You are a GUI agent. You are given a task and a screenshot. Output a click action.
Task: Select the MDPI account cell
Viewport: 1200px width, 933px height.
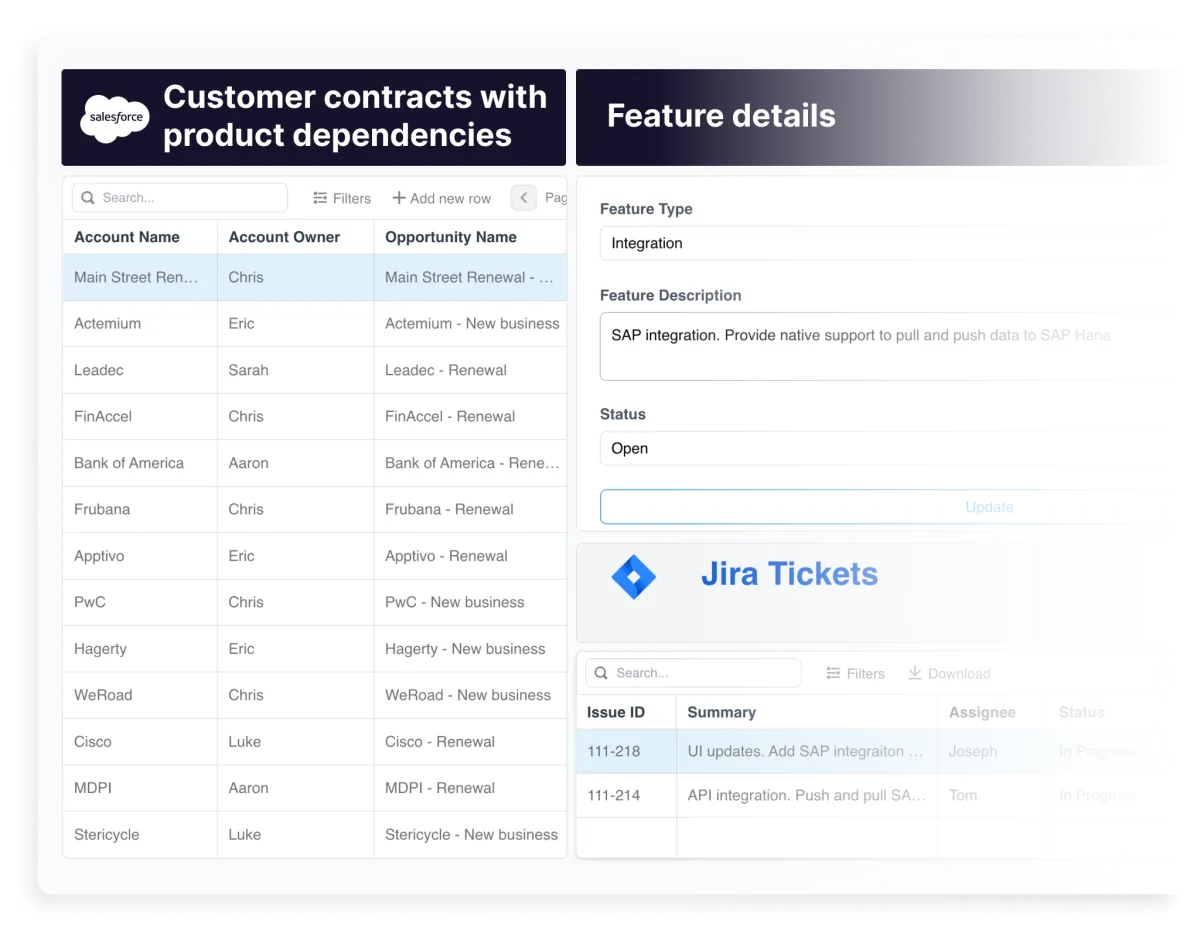[140, 788]
